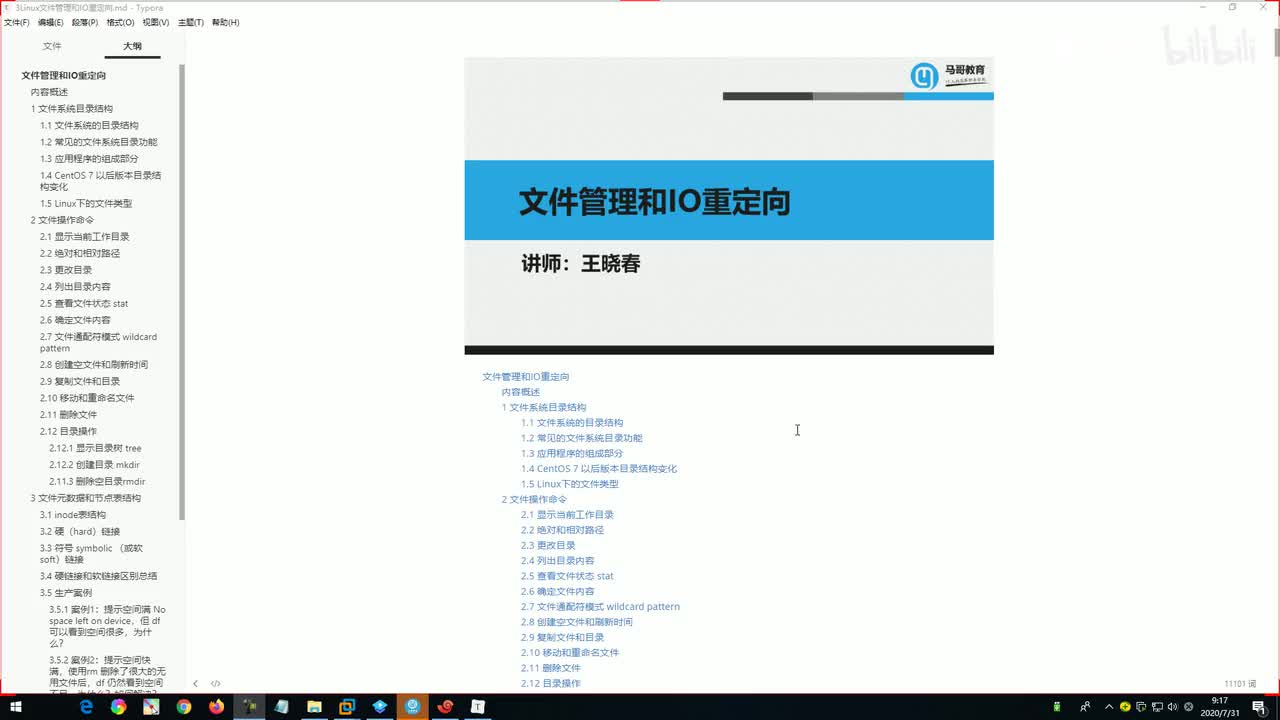
Task: Go to outline item 2.8 创建空文件和刷新时间
Action: point(94,365)
